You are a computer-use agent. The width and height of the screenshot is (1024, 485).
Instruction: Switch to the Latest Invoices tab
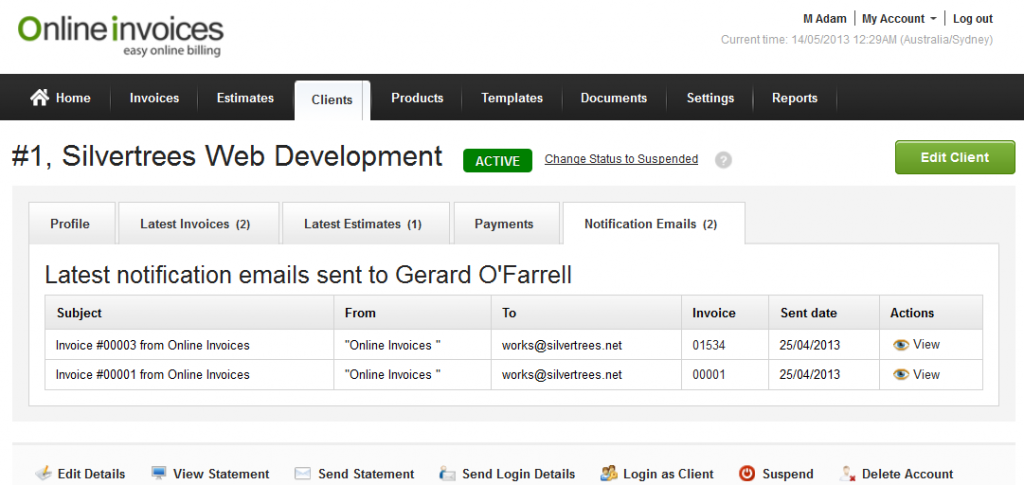click(x=195, y=224)
